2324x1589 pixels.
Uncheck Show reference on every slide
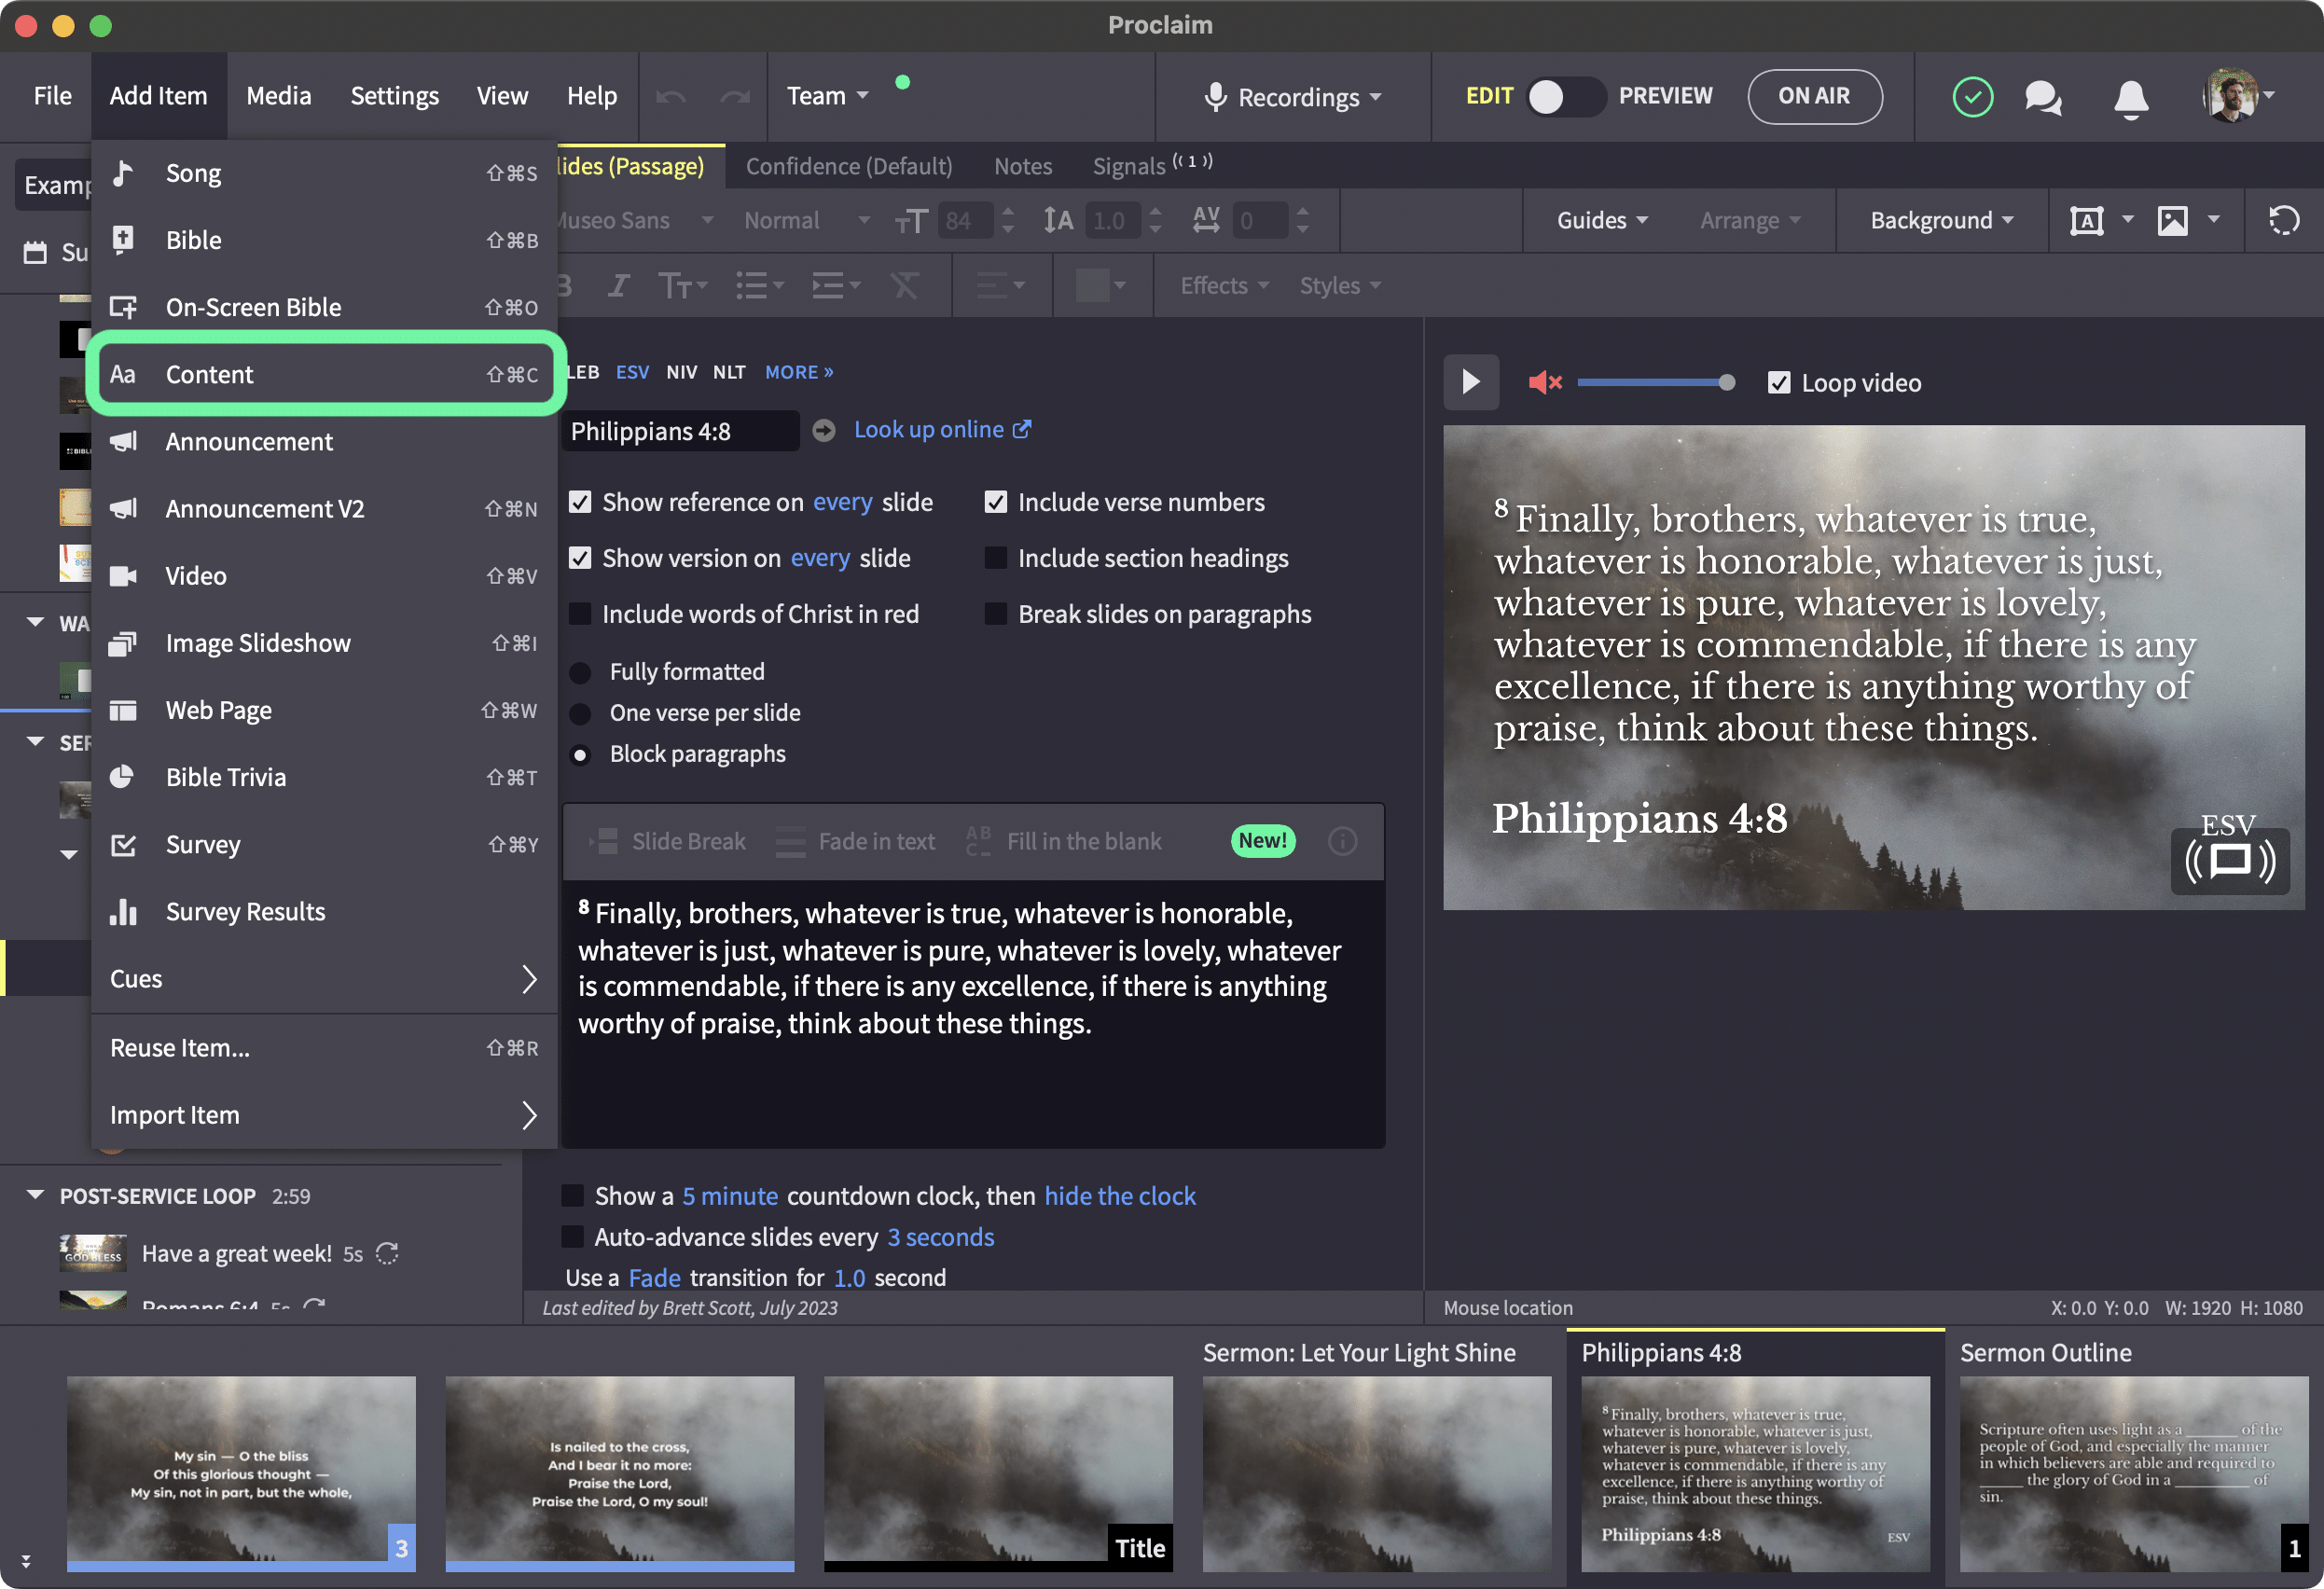580,502
